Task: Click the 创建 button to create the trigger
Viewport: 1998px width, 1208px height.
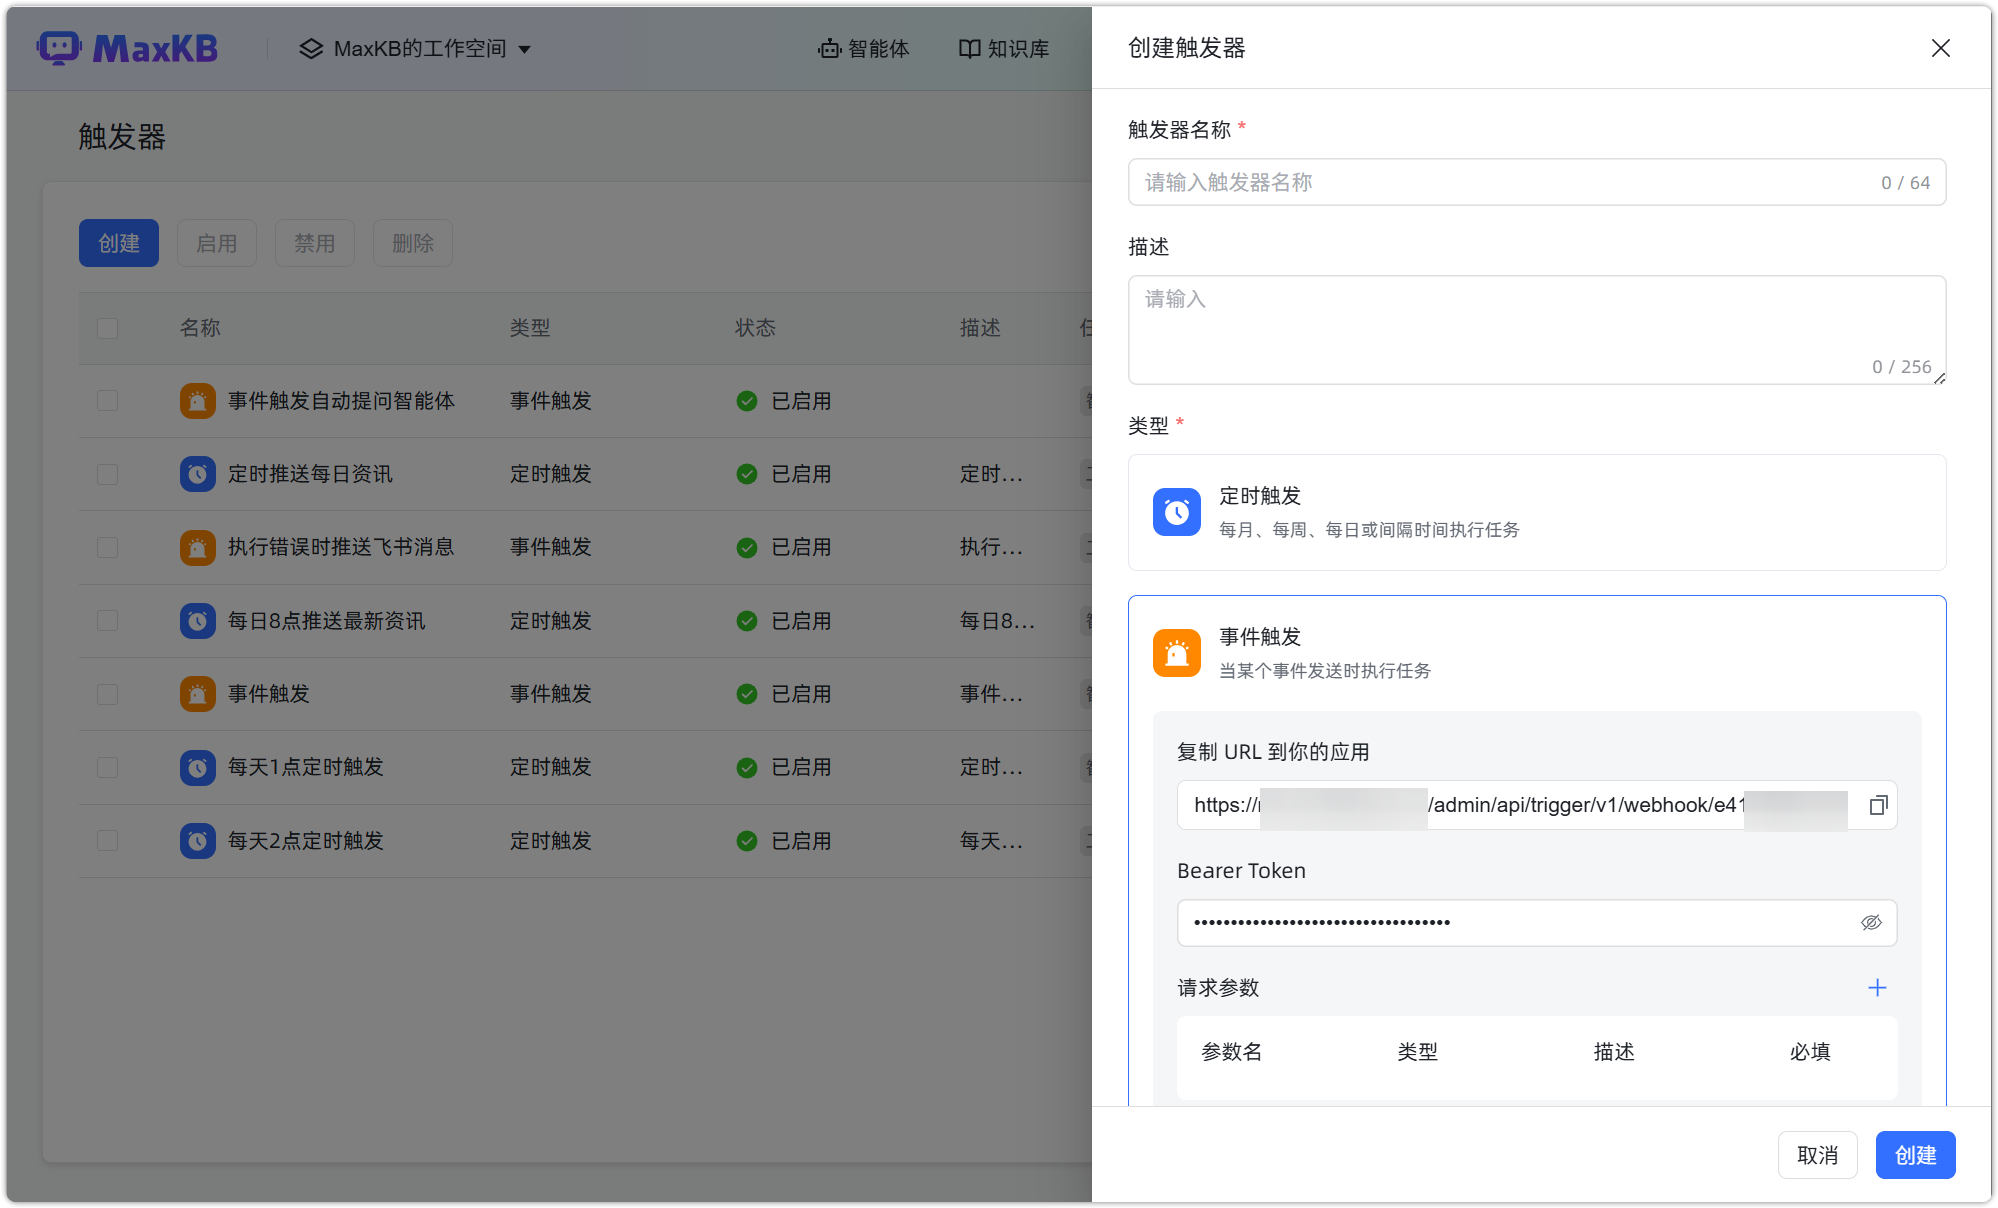Action: (1915, 1154)
